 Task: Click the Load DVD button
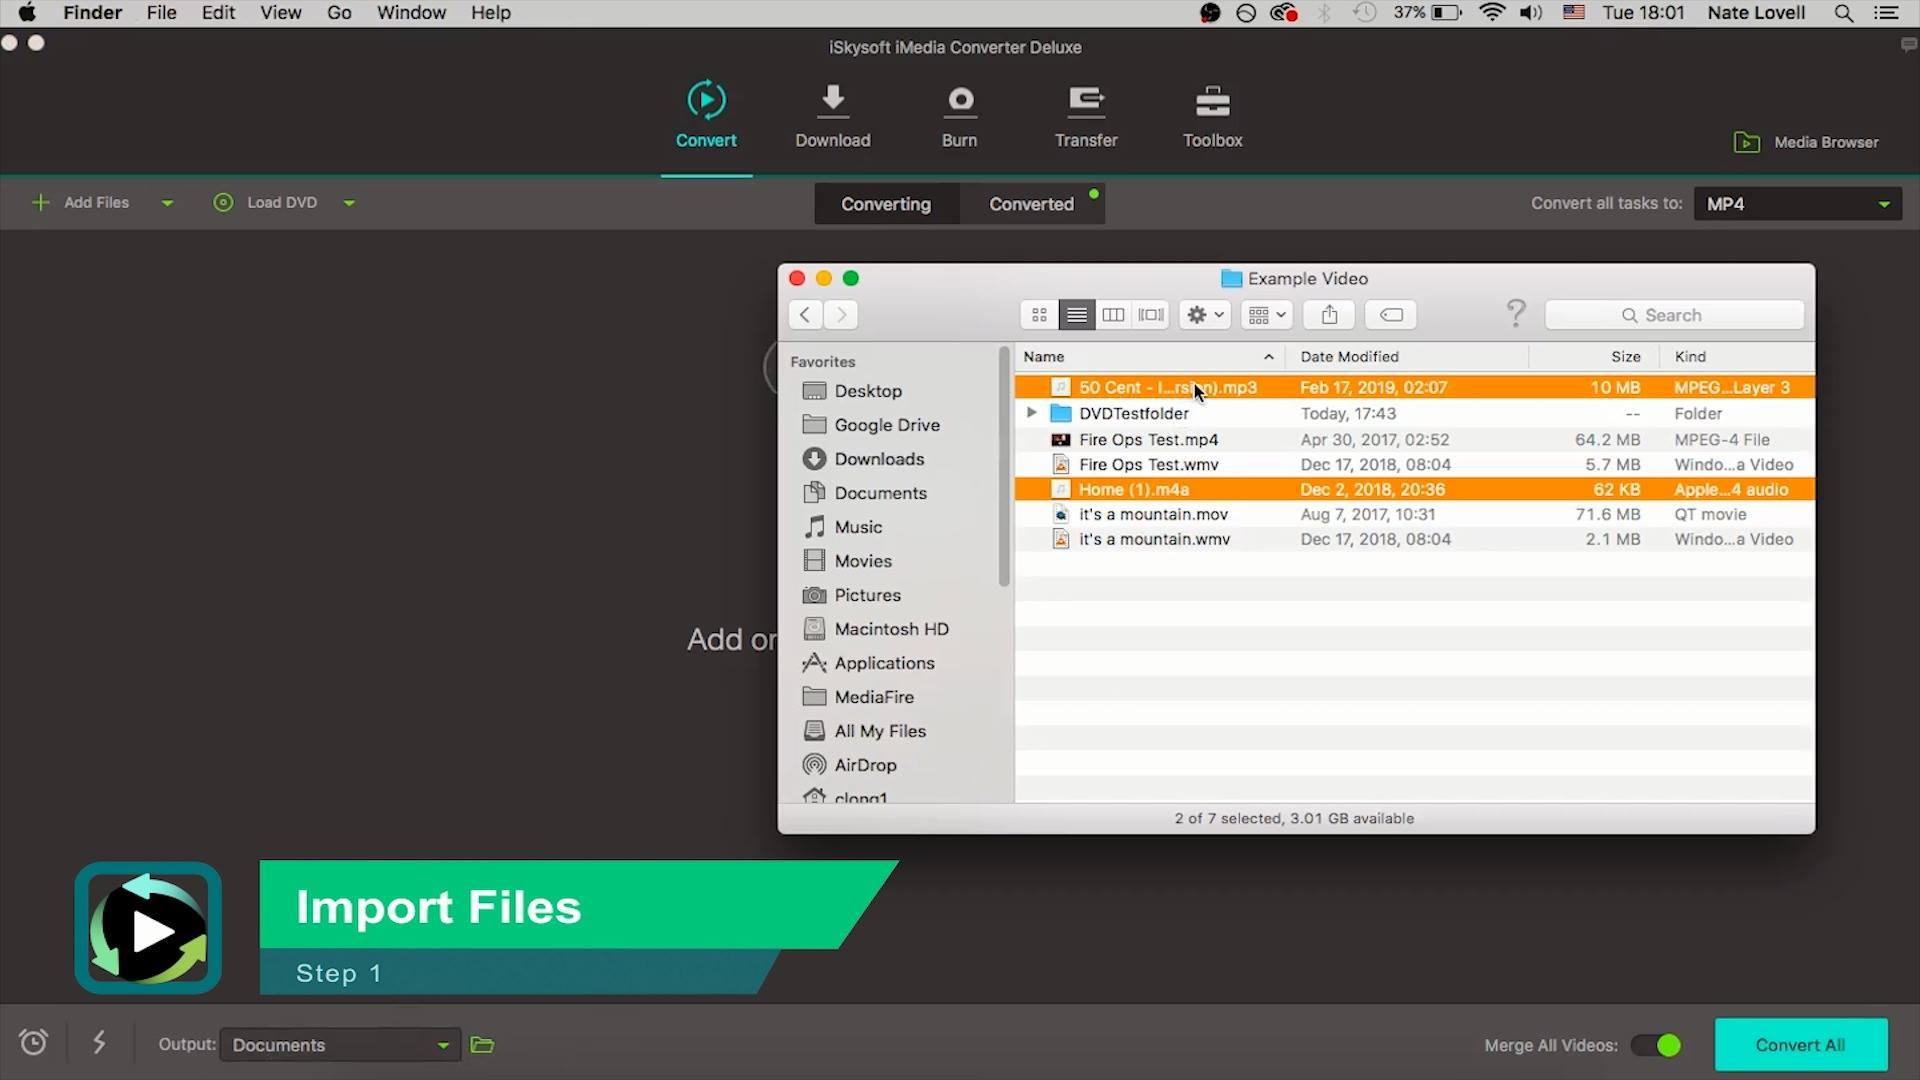click(x=265, y=203)
